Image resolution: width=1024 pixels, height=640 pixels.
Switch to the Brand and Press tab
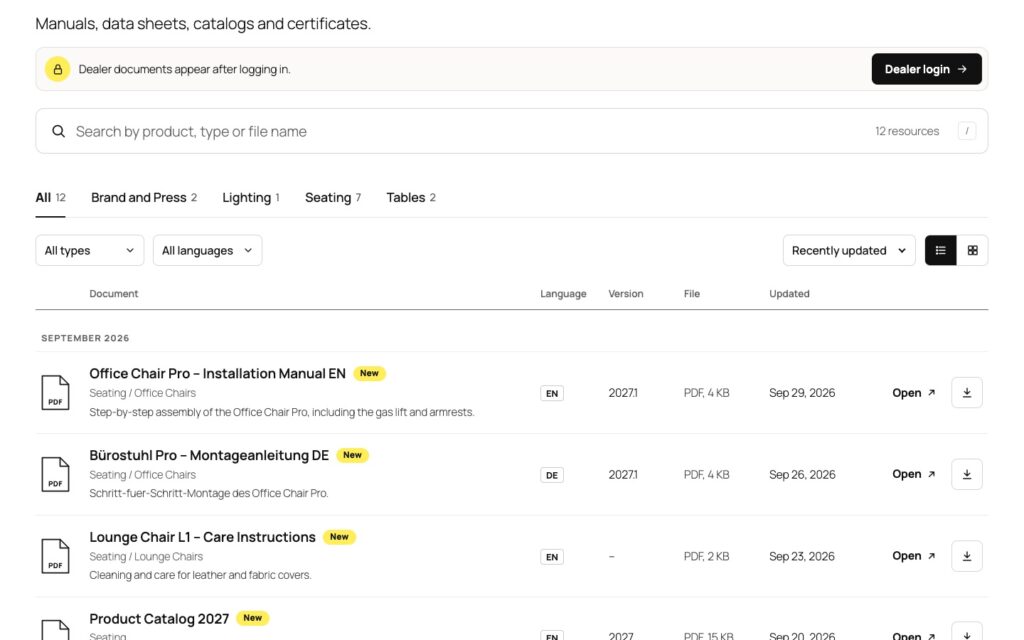144,197
